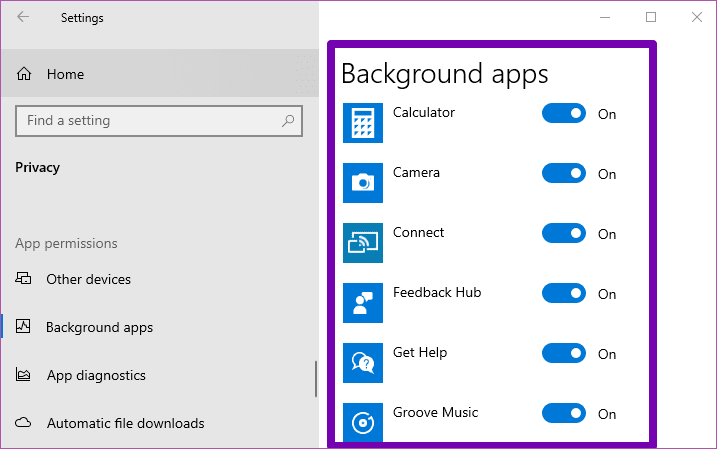Click the Camera app name

(x=416, y=172)
